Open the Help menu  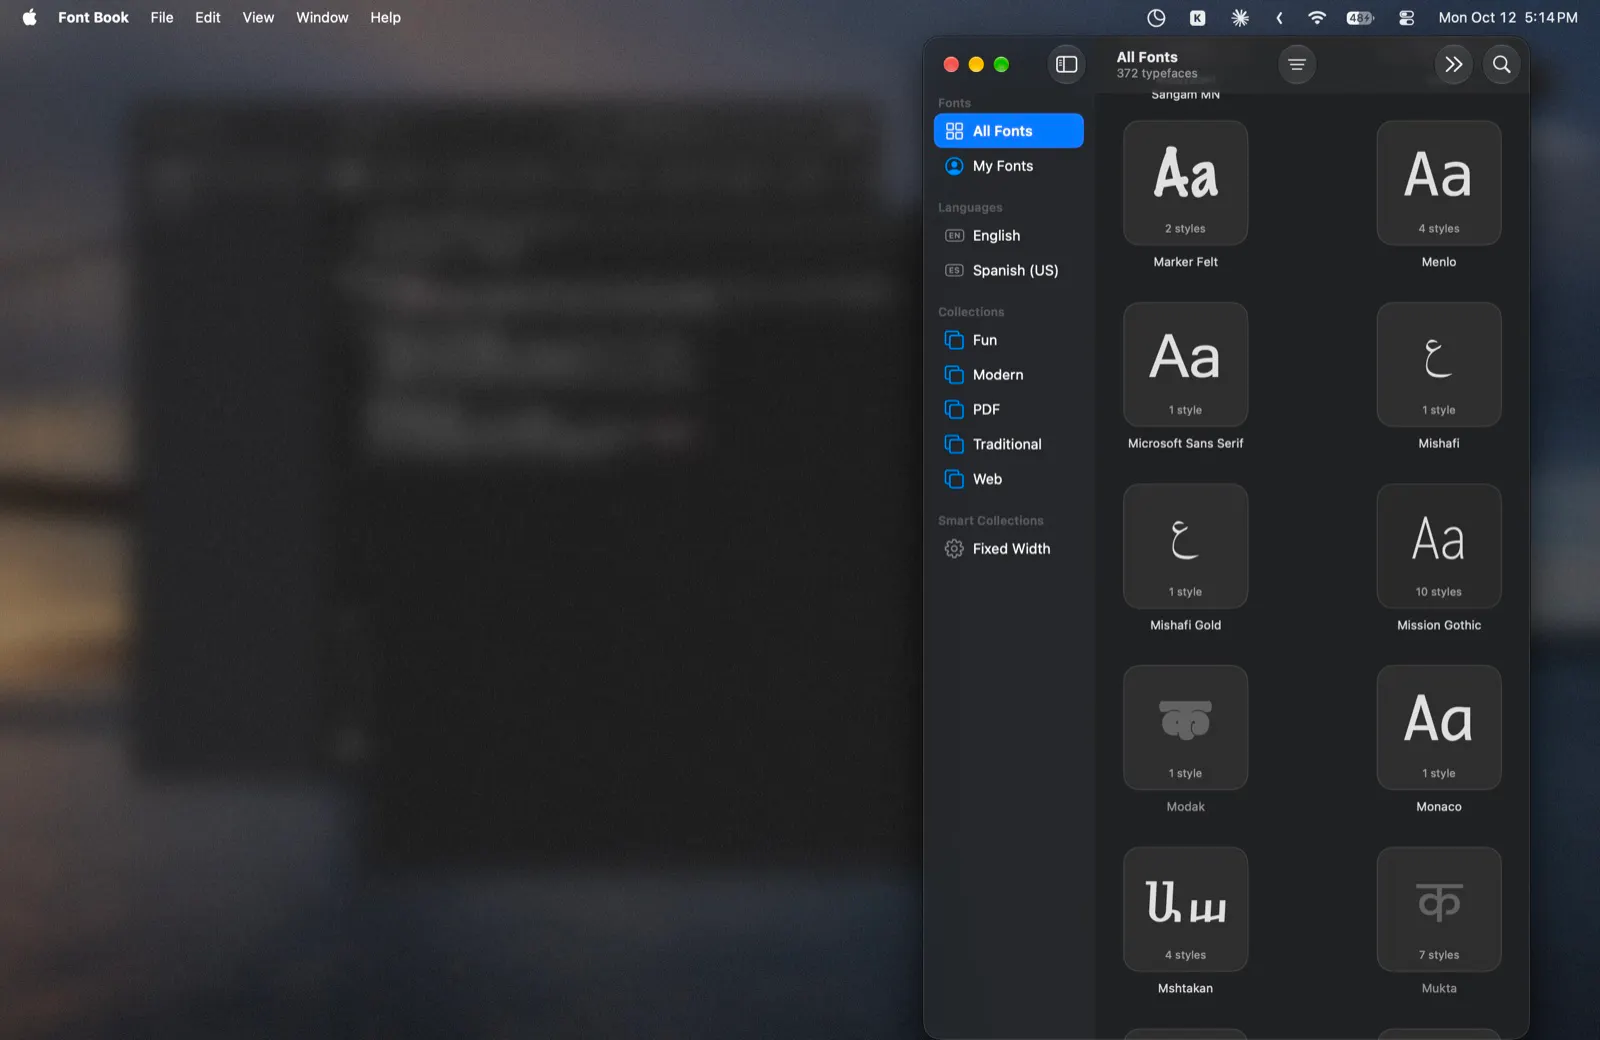[x=385, y=17]
